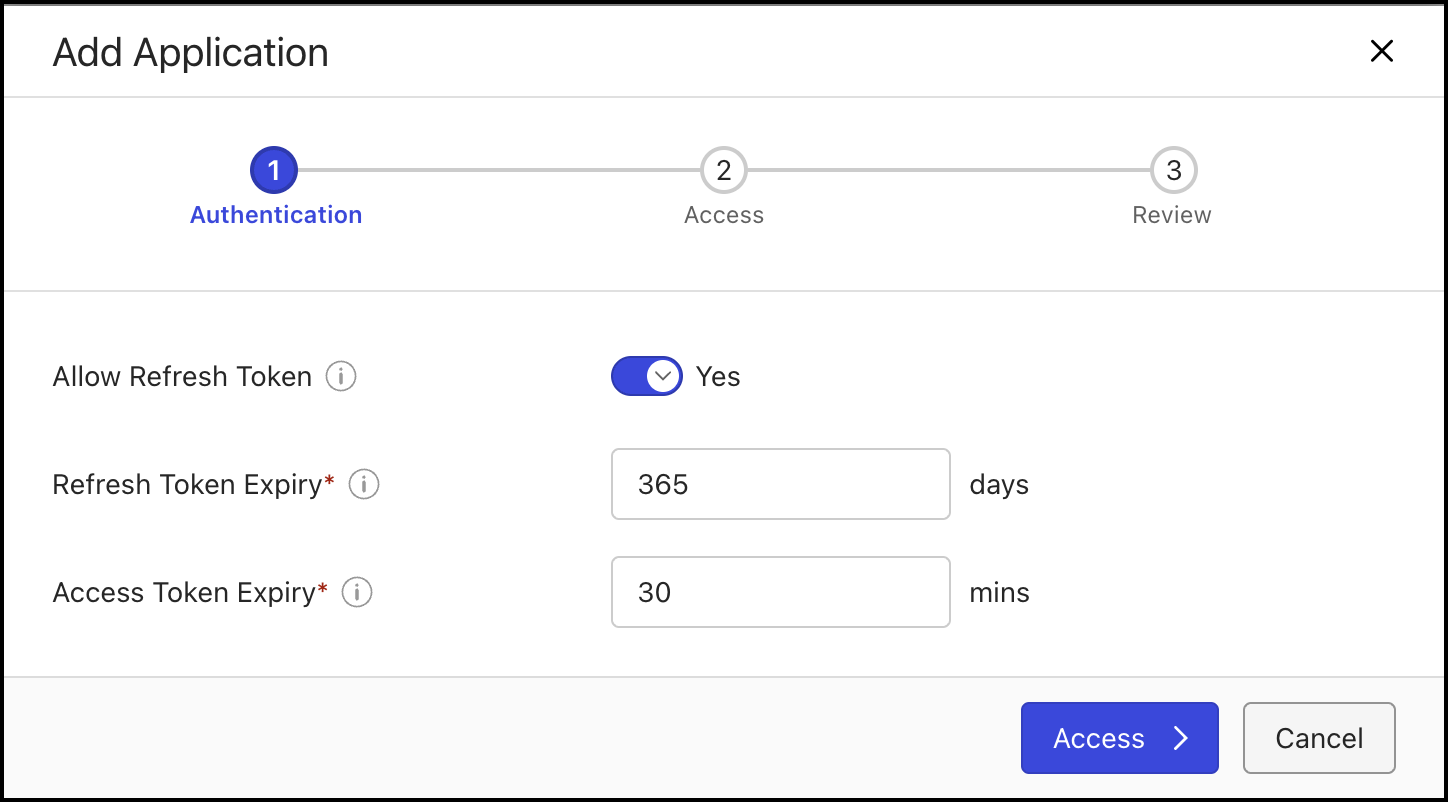Go to step 2 circle in stepper

click(x=724, y=171)
